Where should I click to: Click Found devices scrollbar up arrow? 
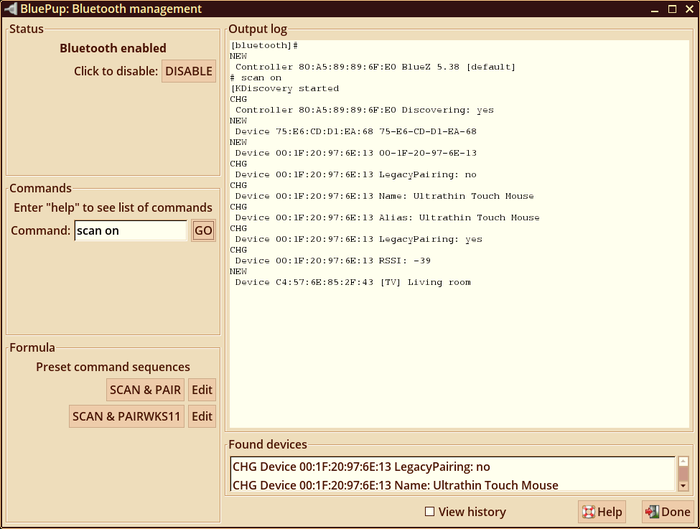[x=683, y=461]
